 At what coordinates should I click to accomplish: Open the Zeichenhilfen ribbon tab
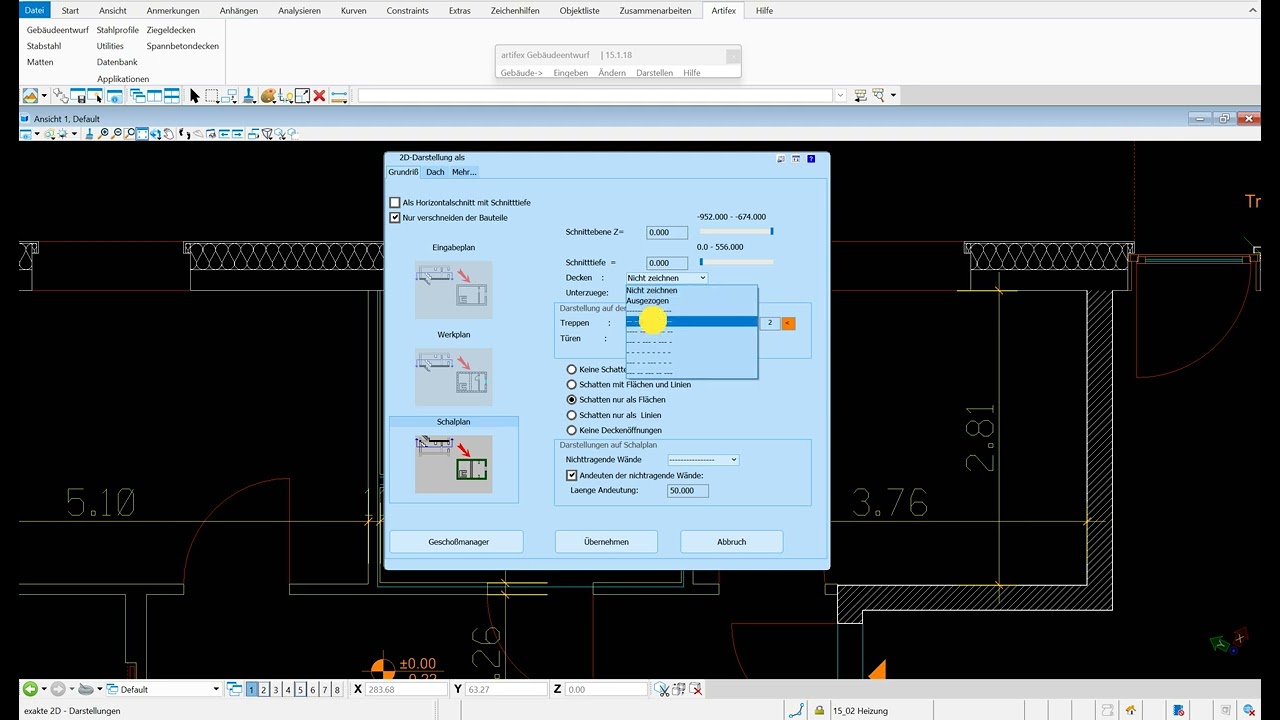515,11
